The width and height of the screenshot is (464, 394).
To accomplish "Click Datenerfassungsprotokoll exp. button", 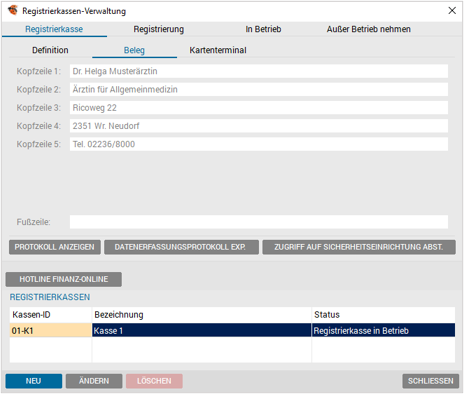I will pyautogui.click(x=181, y=247).
